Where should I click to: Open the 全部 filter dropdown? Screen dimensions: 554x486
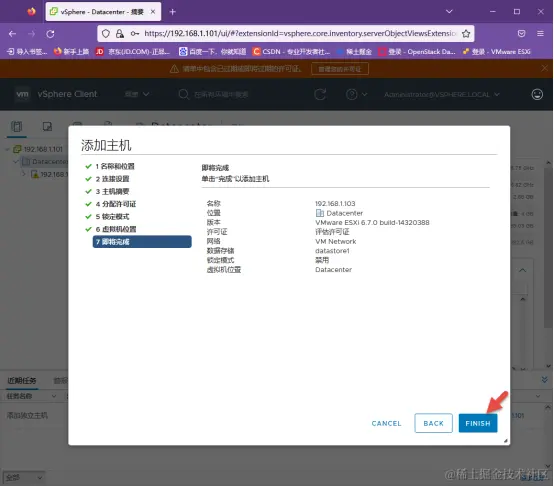[24, 478]
